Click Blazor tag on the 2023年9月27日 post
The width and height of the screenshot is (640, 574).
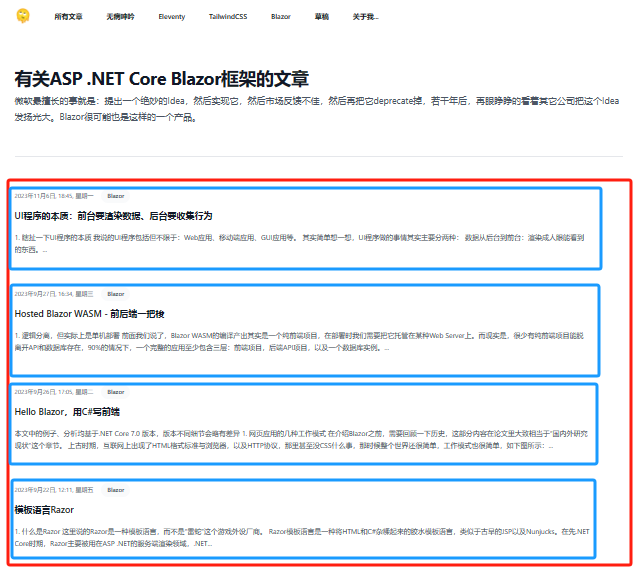coord(116,294)
